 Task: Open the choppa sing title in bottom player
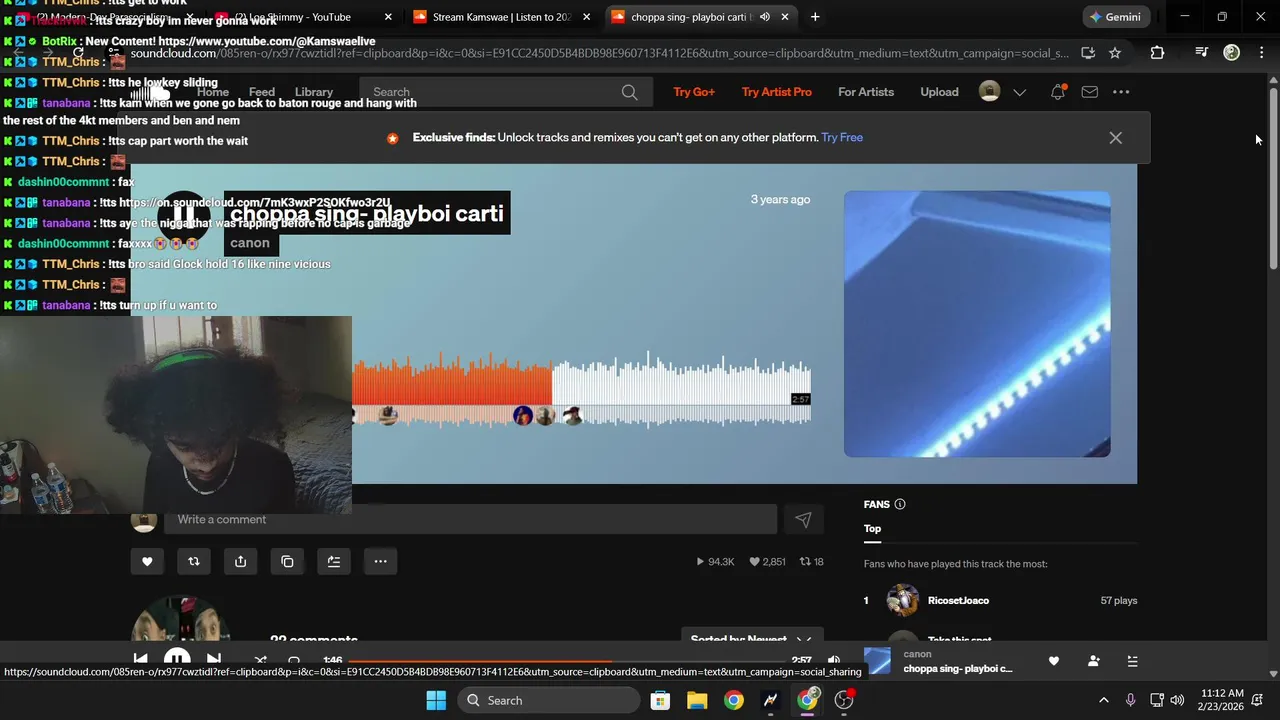[x=958, y=668]
